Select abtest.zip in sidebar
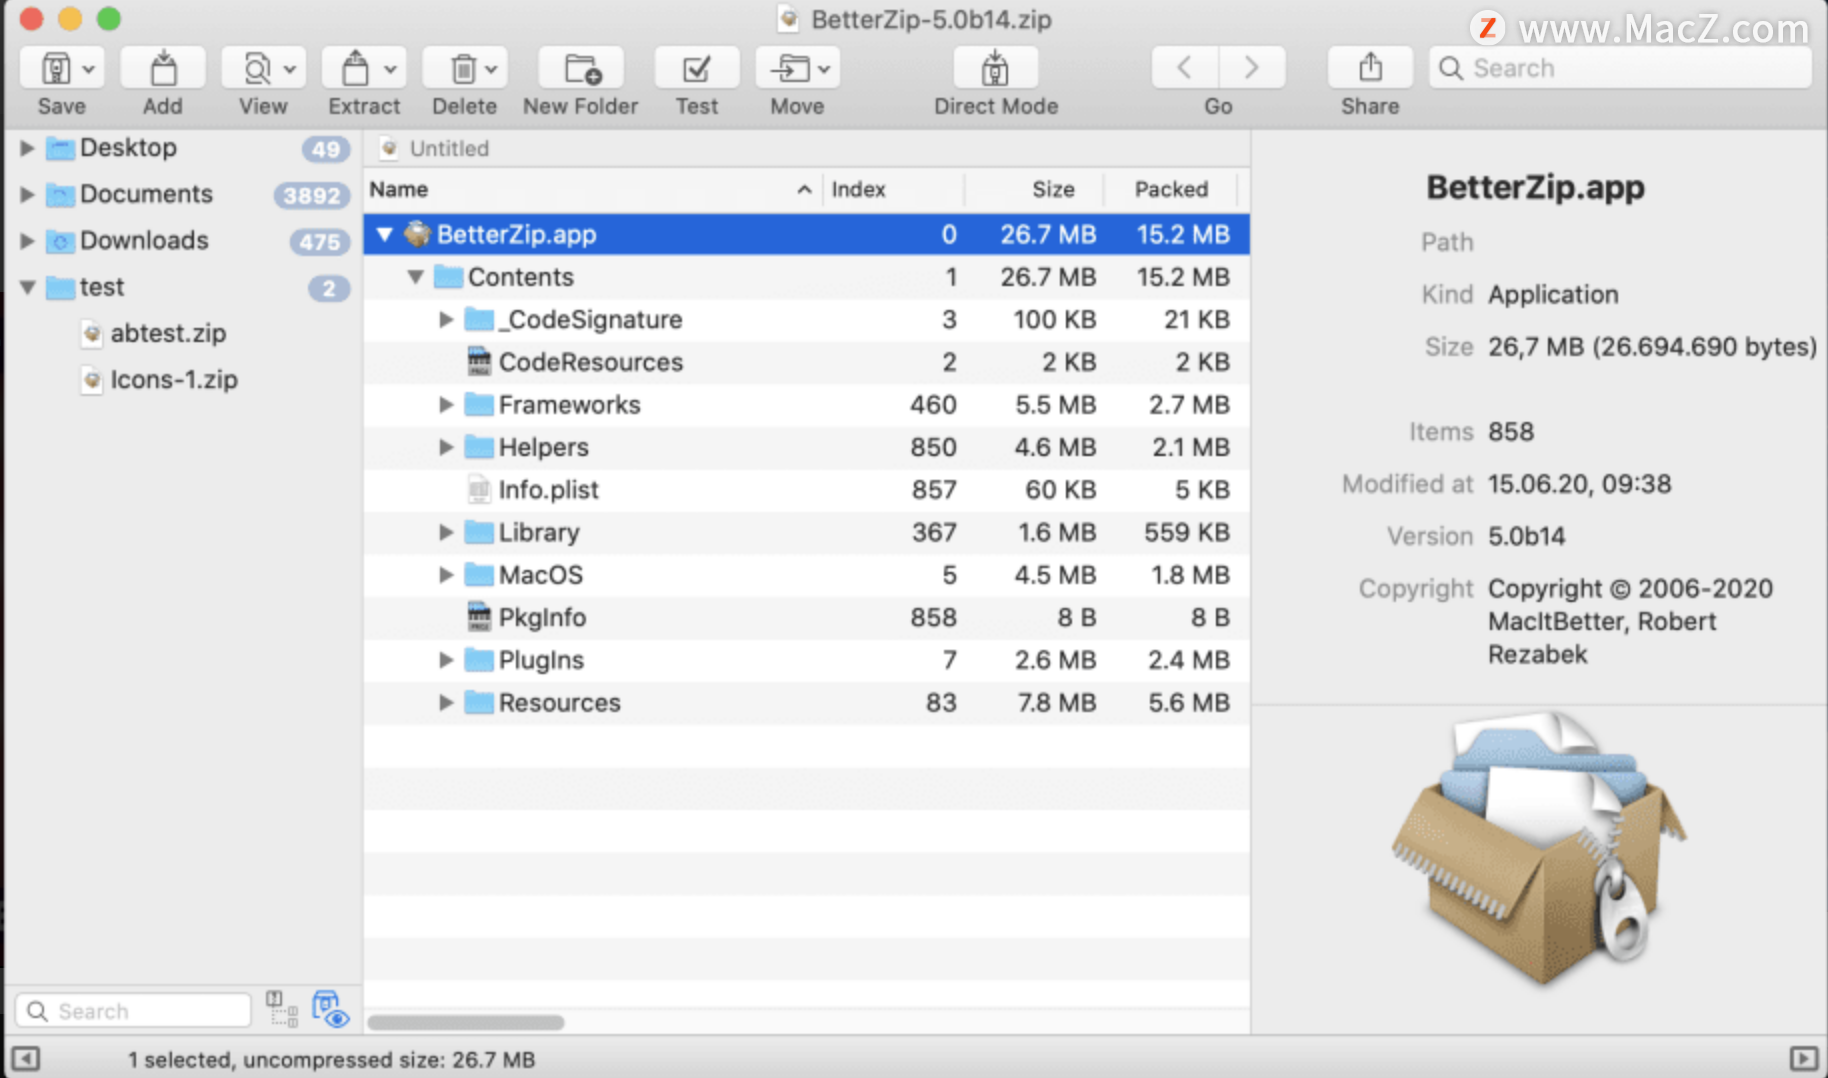This screenshot has height=1078, width=1828. click(168, 333)
